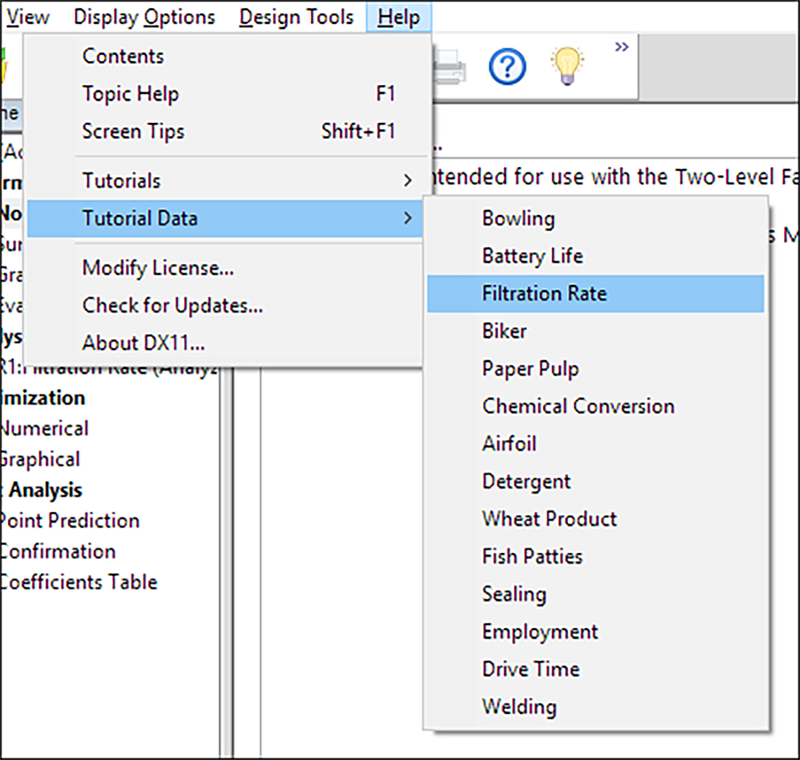Select the Graphical optimization node
800x760 pixels.
pyautogui.click(x=40, y=459)
